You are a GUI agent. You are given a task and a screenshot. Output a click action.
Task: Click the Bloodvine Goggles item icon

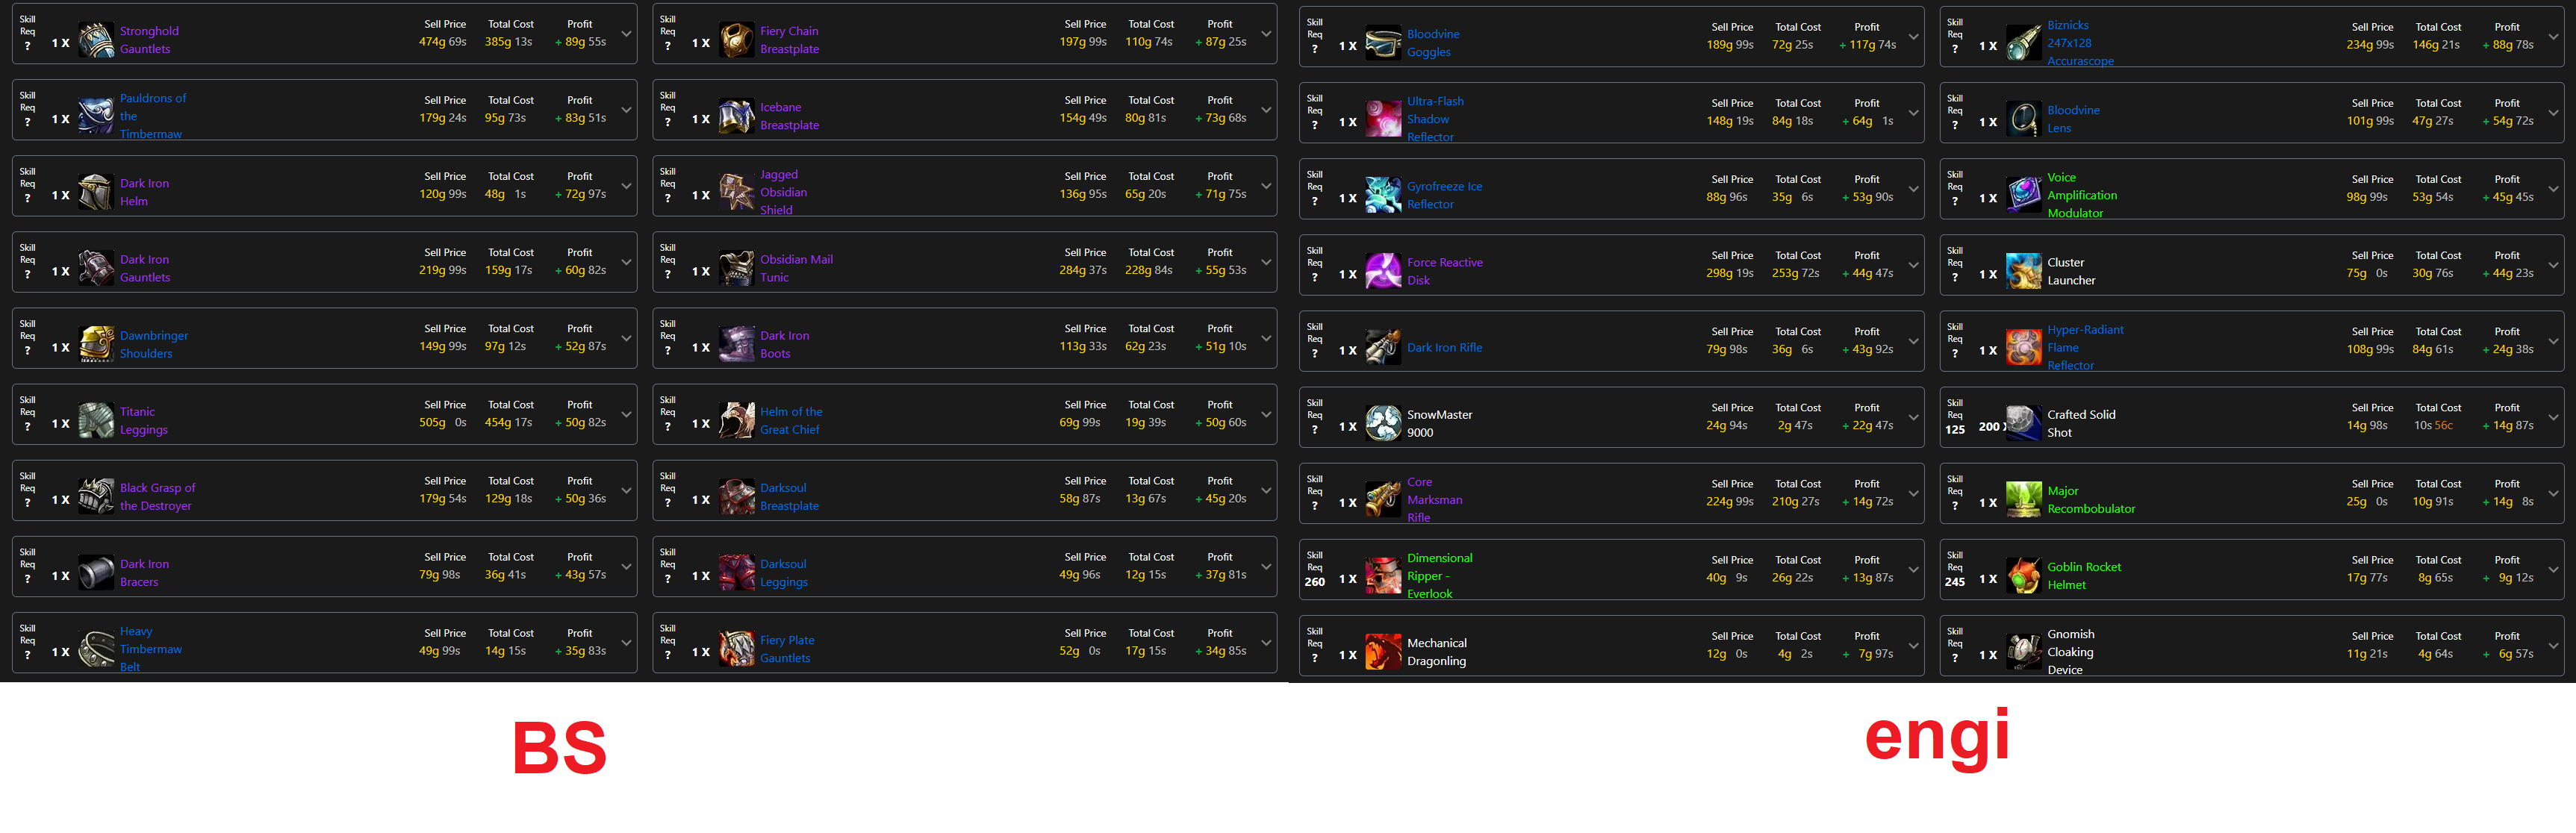click(1383, 43)
